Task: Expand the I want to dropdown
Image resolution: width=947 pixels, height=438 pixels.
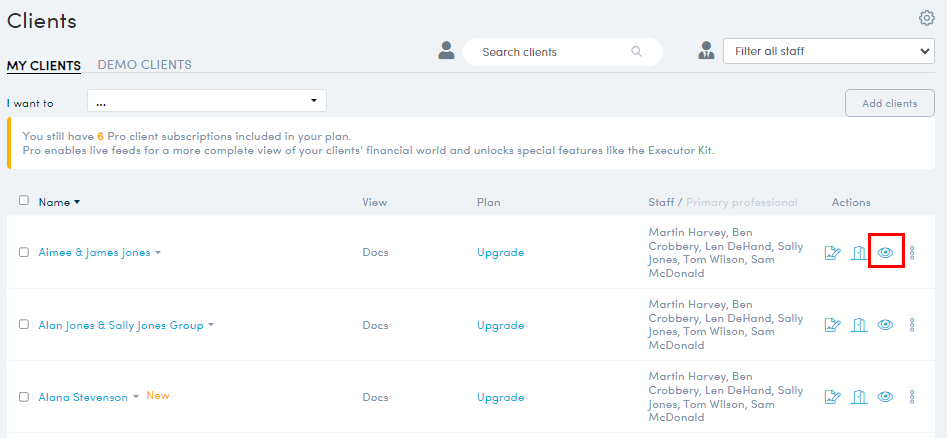Action: pyautogui.click(x=207, y=101)
